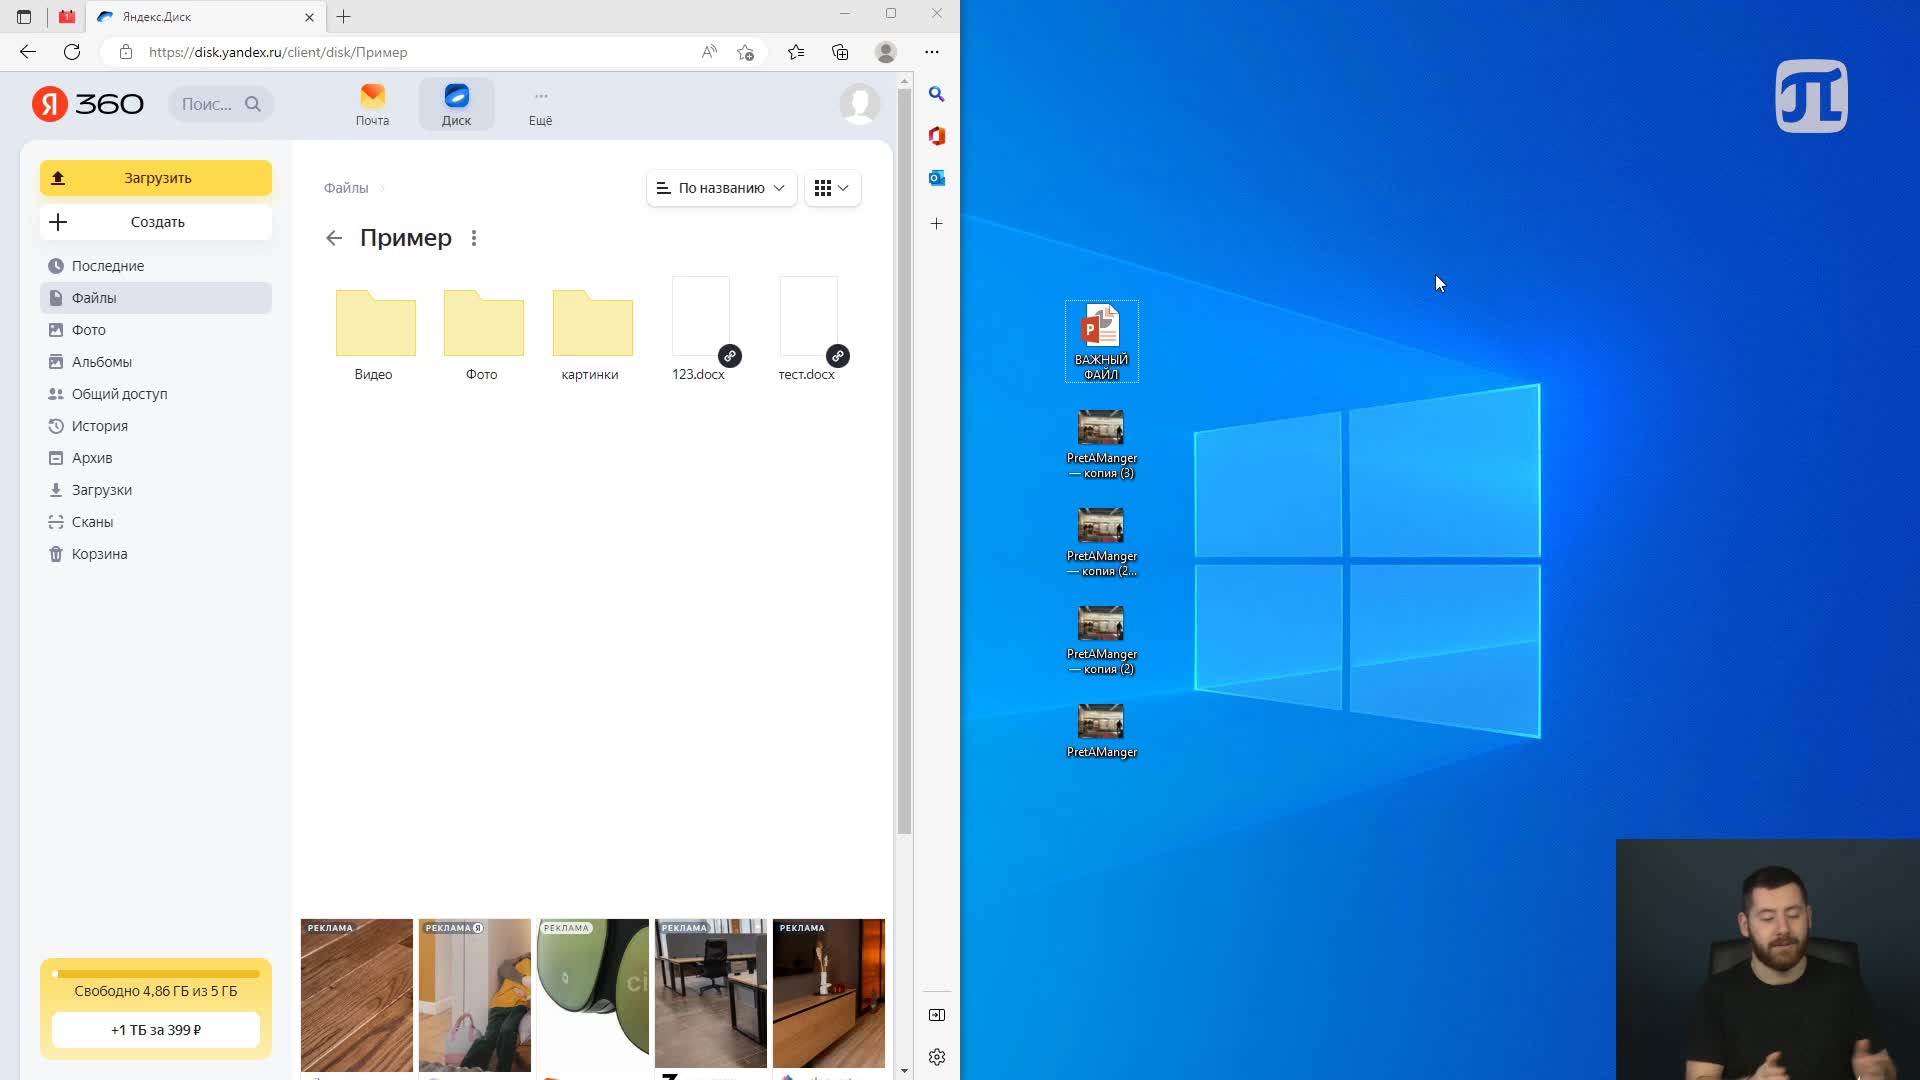The width and height of the screenshot is (1920, 1080).
Task: Open the browser Collections icon
Action: (840, 52)
